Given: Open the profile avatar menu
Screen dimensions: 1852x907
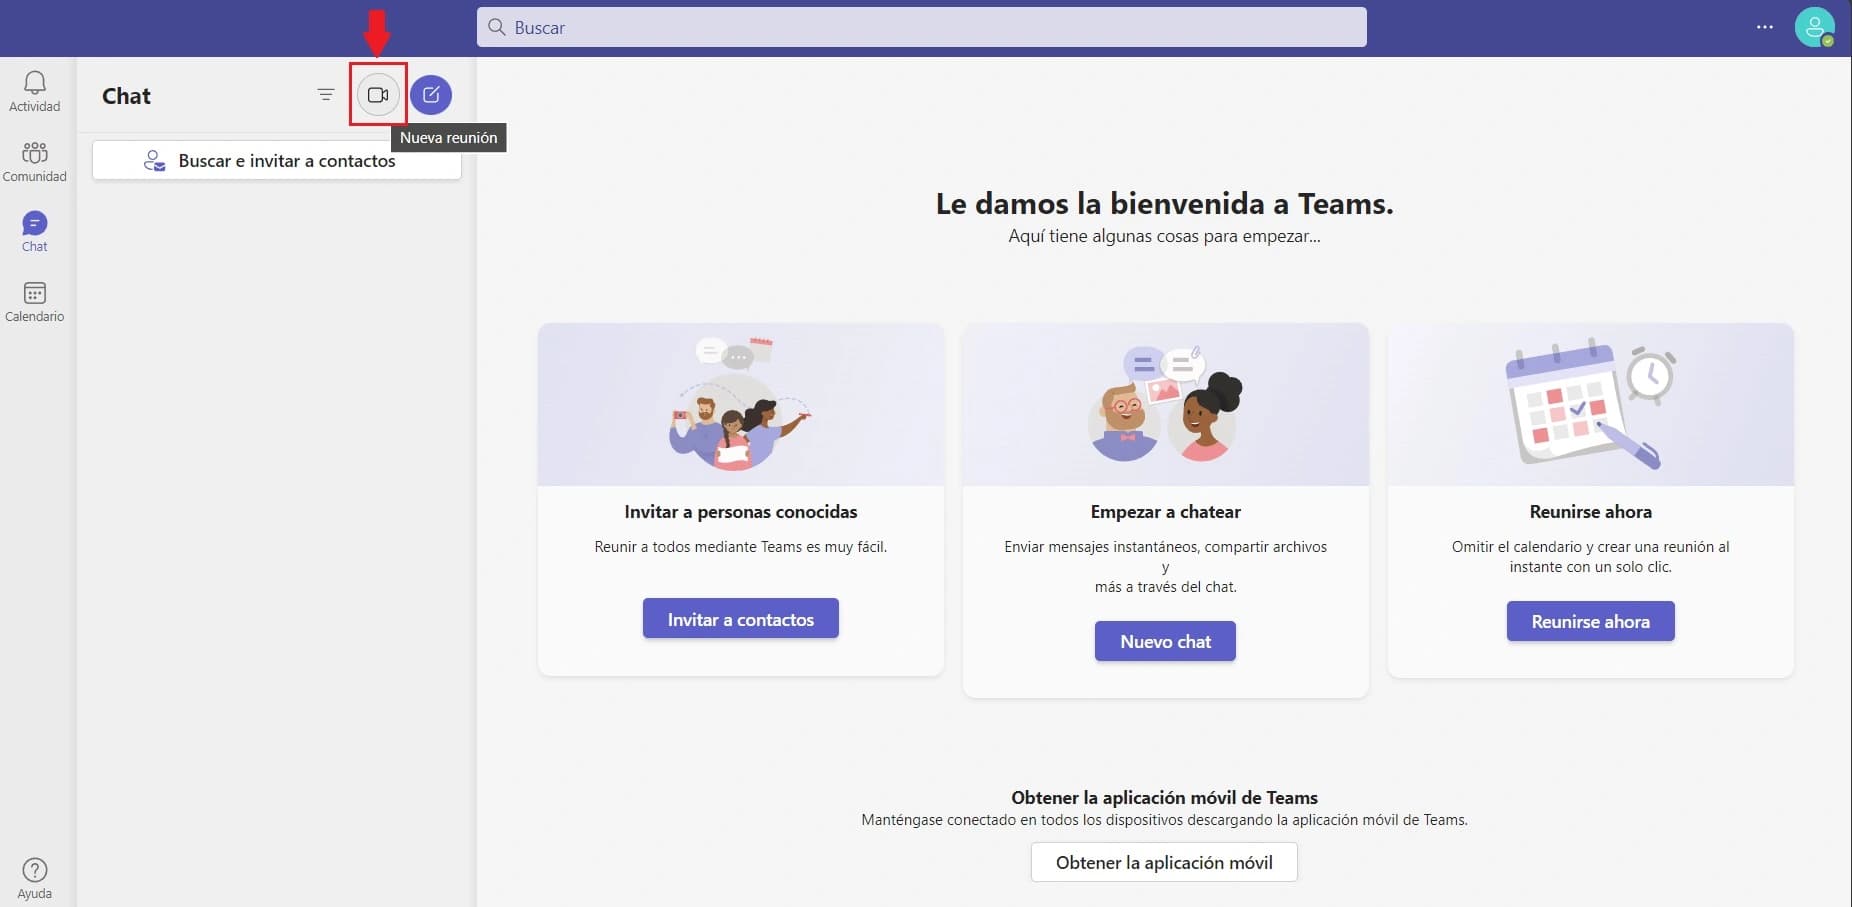Looking at the screenshot, I should point(1814,27).
